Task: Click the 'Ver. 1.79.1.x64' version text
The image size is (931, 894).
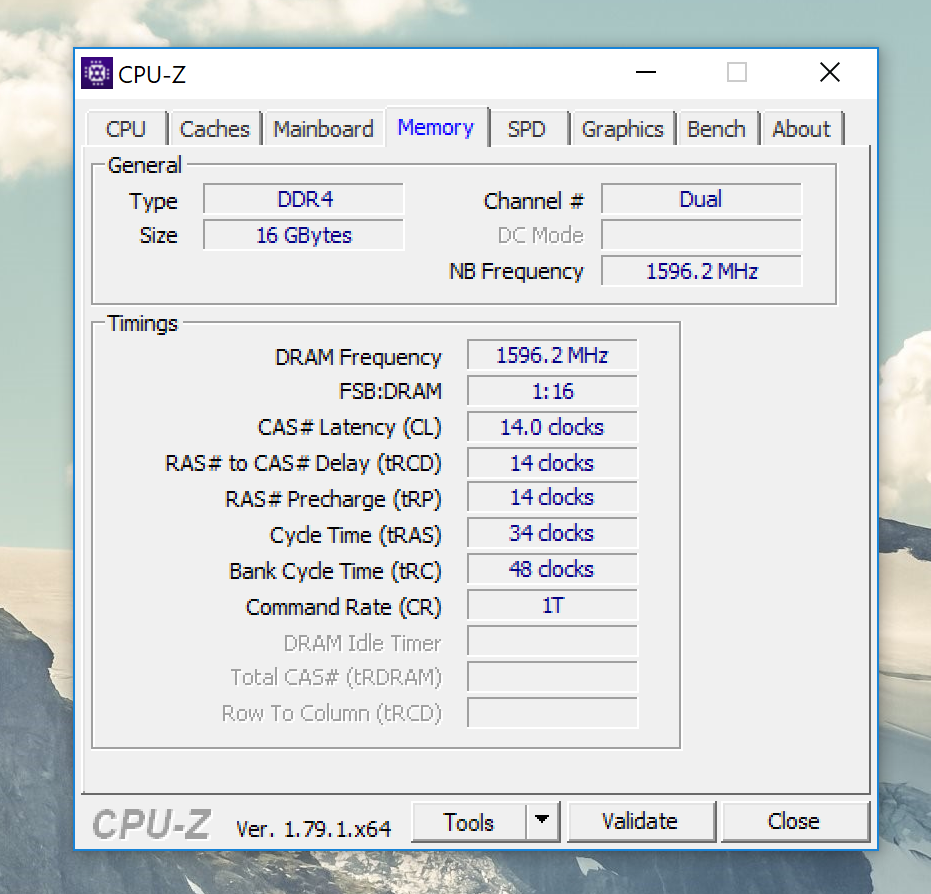Action: click(314, 829)
